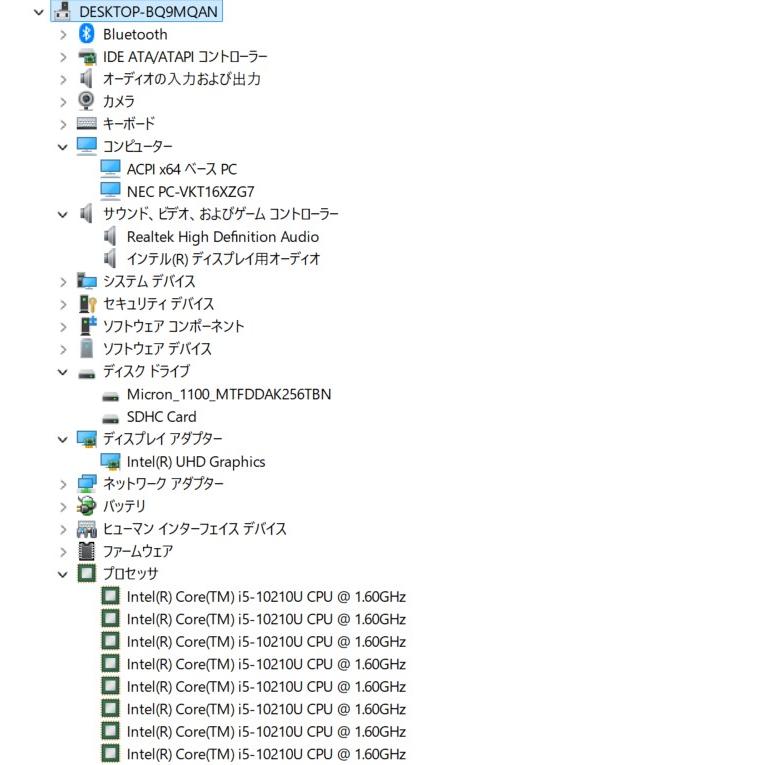Click the icon of NEC PC-VKT16XZG7

tap(110, 191)
